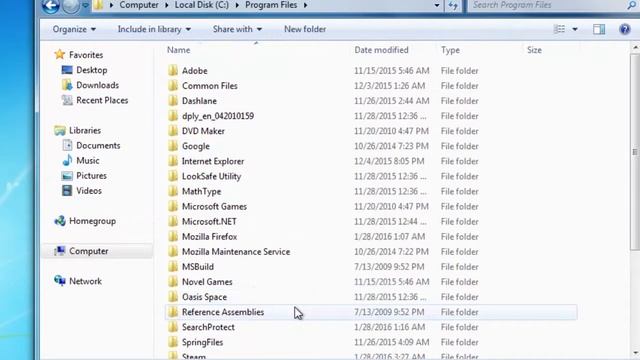Click the MSBuild folder icon
Image resolution: width=640 pixels, height=360 pixels.
coord(173,267)
